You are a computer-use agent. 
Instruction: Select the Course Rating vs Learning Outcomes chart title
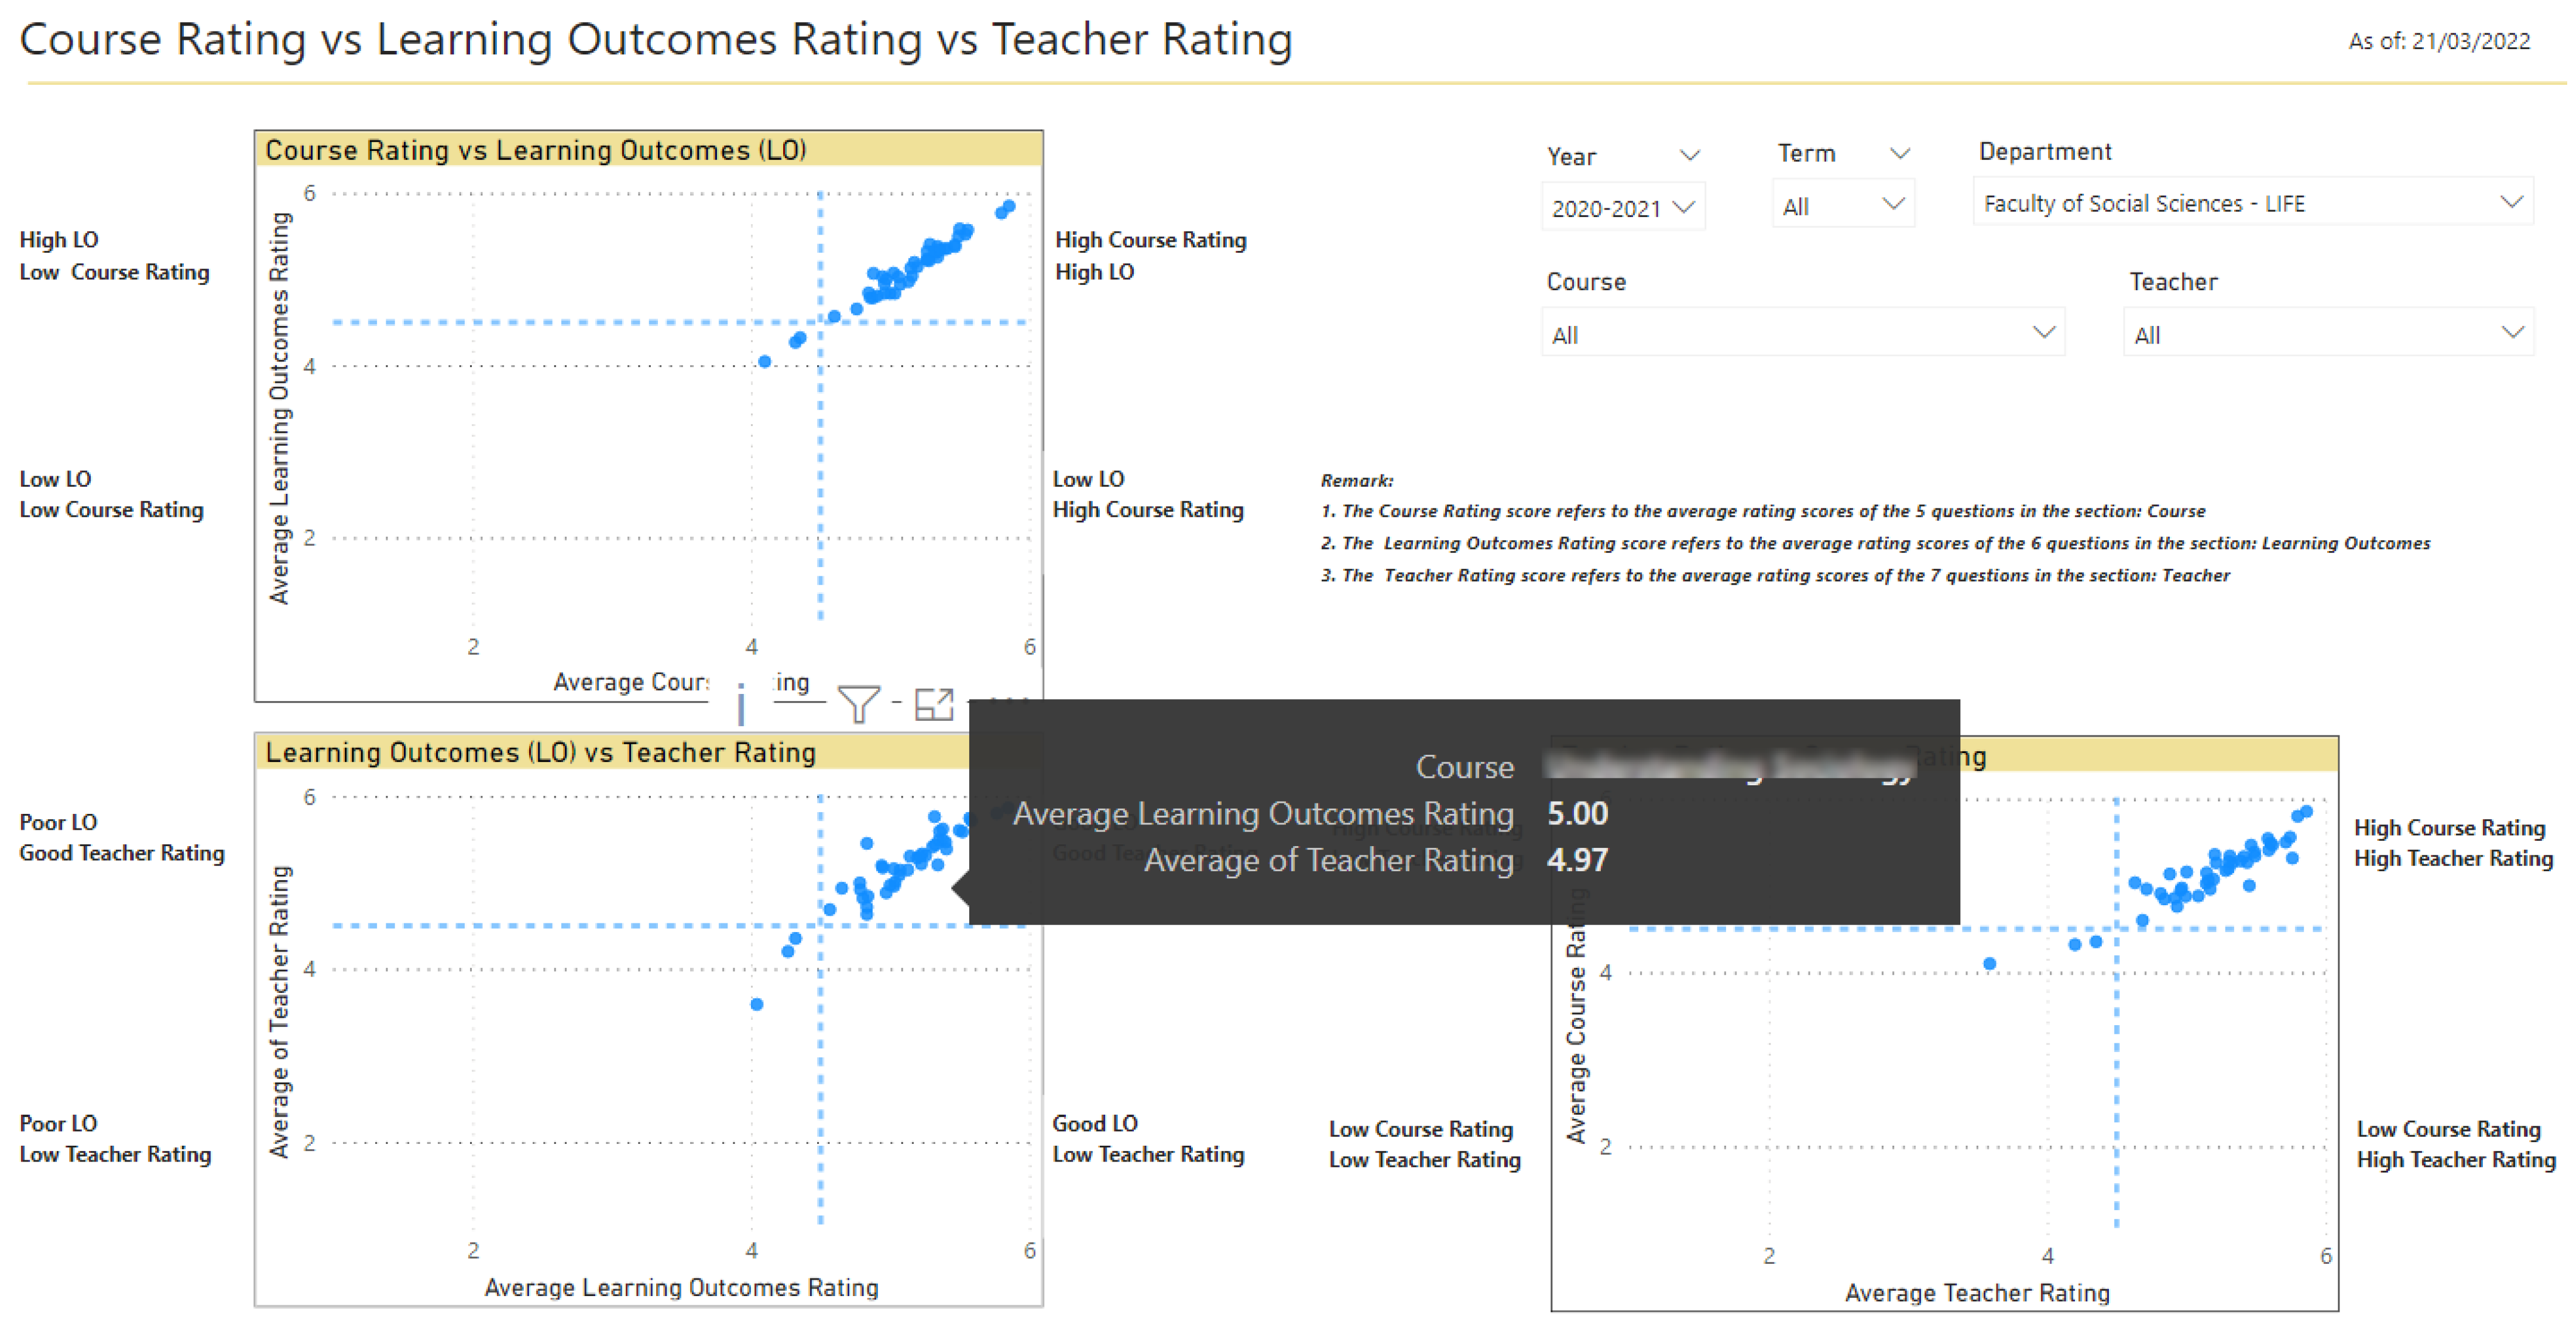click(536, 150)
